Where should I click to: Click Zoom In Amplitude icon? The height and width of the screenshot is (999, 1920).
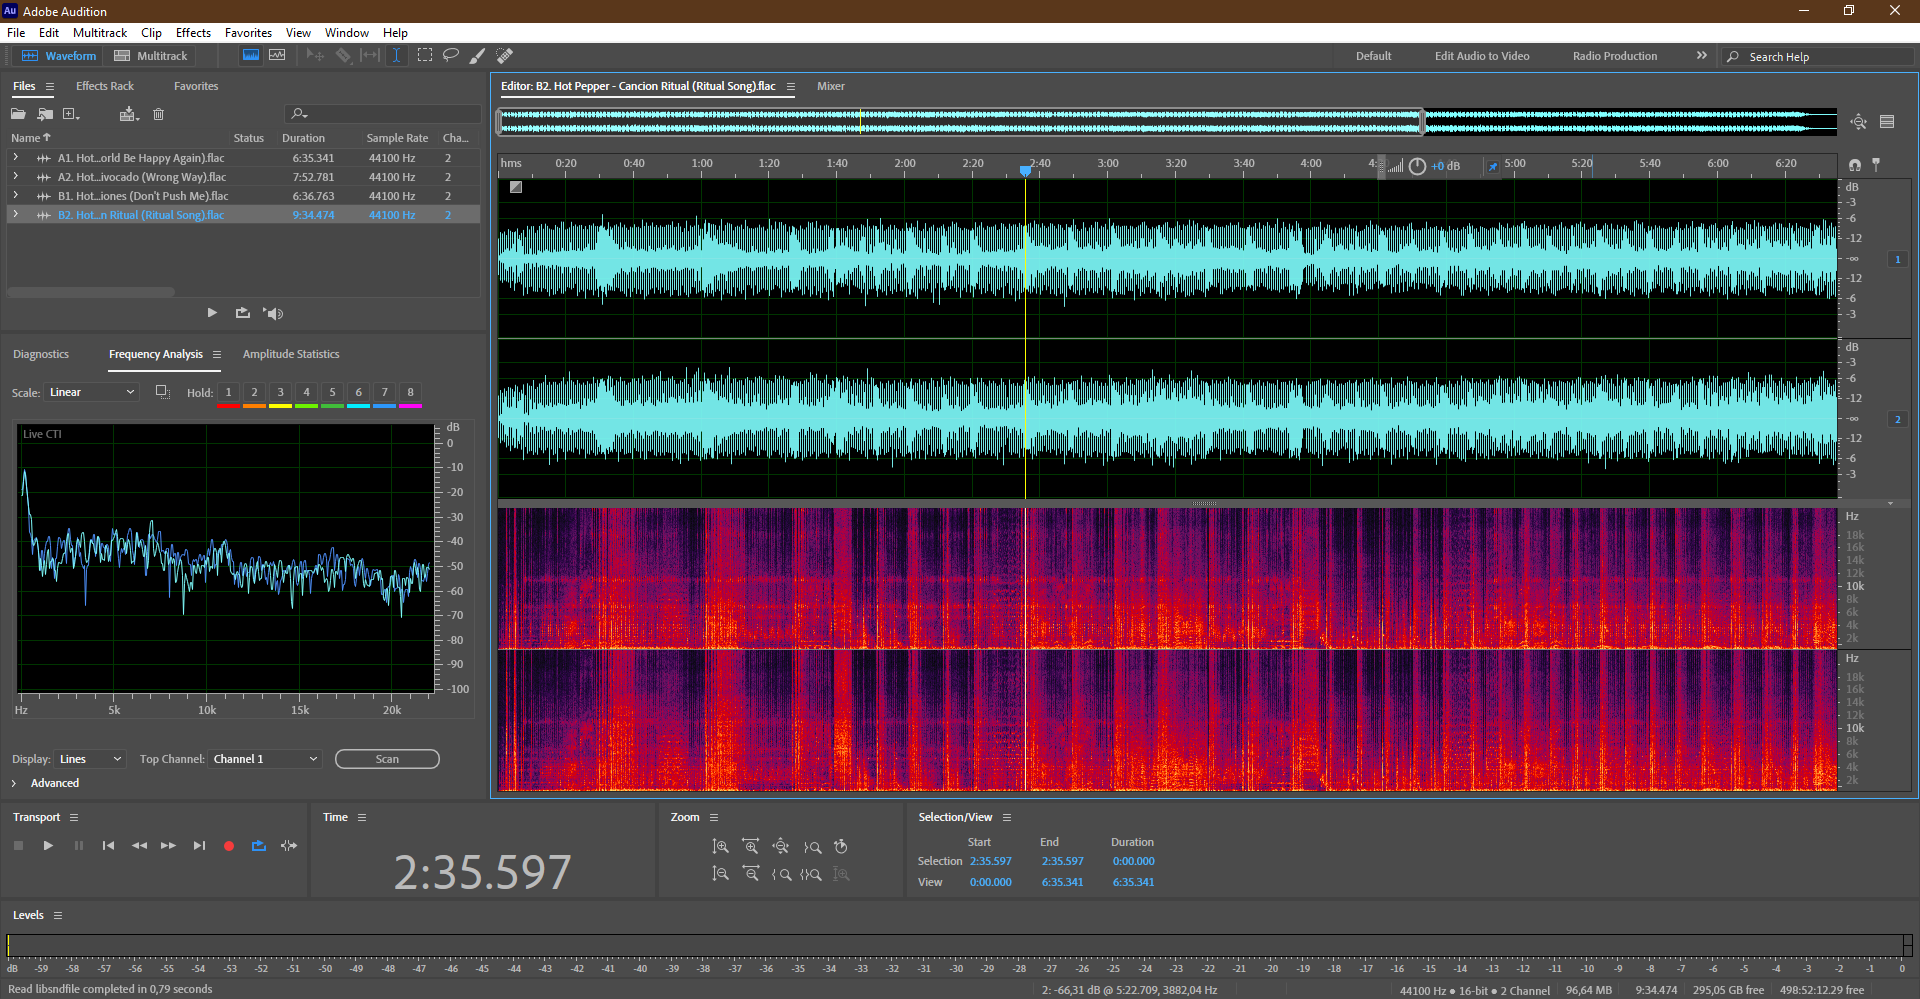coord(720,847)
